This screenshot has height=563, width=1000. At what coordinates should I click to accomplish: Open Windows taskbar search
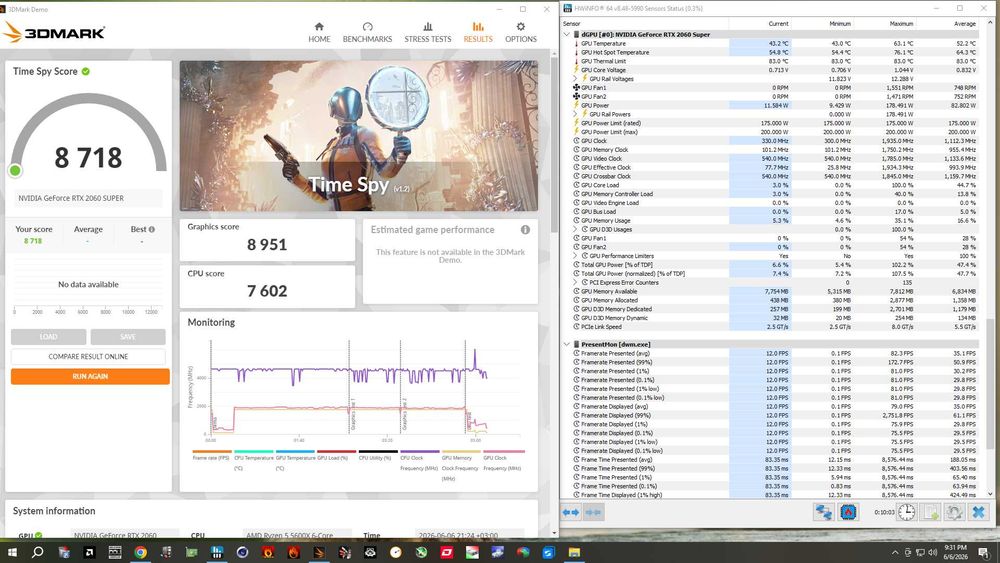point(38,552)
